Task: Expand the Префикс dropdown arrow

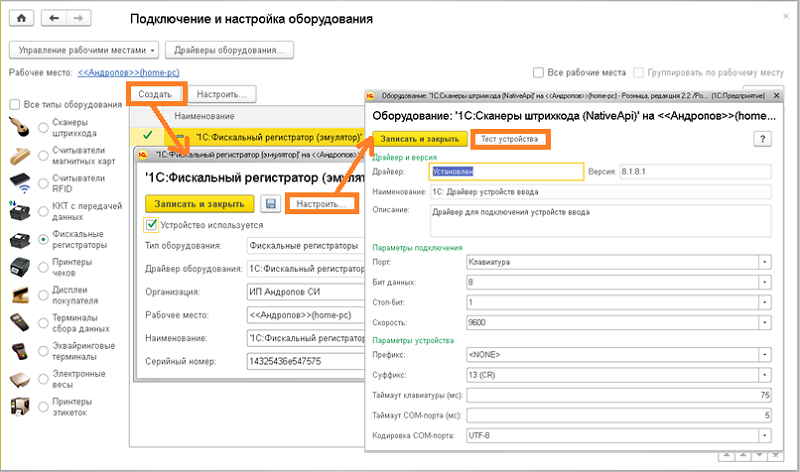Action: click(x=765, y=355)
